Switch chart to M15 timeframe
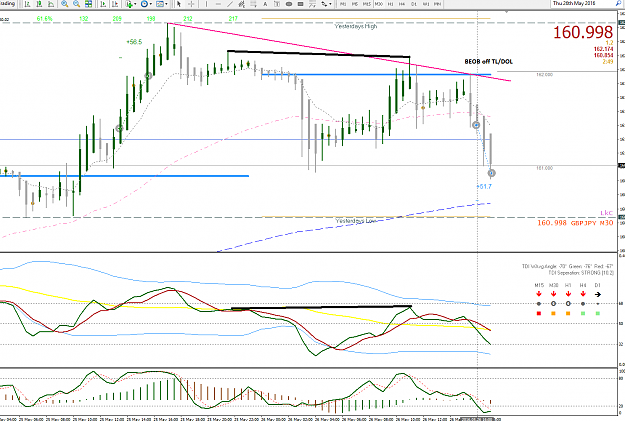Image resolution: width=625 pixels, height=421 pixels. pos(367,4)
